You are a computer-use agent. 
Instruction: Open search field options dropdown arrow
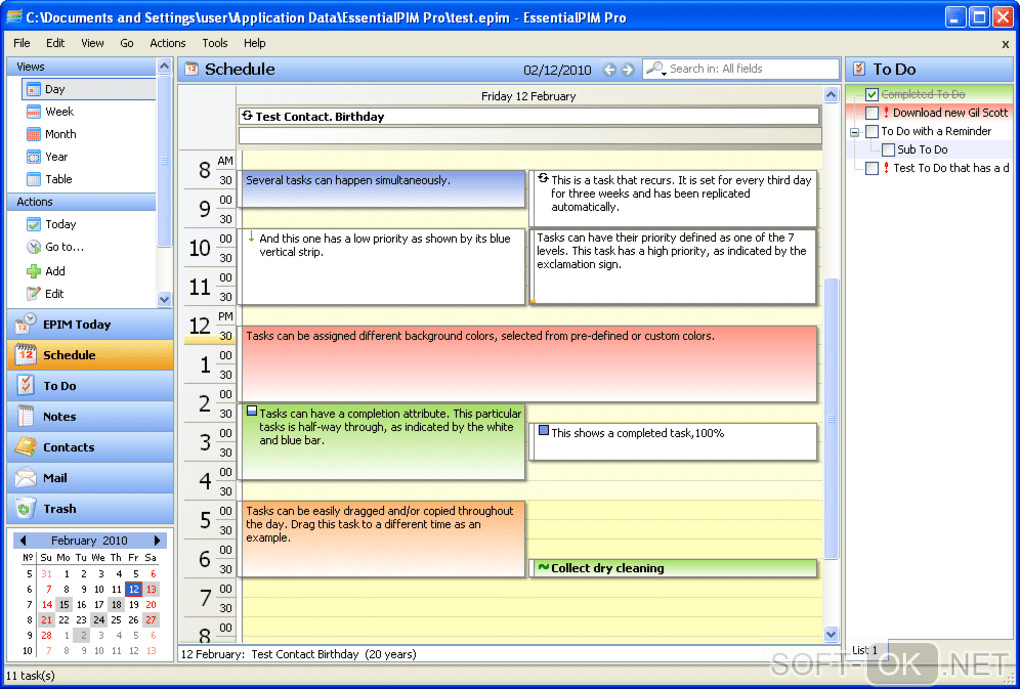tap(664, 74)
